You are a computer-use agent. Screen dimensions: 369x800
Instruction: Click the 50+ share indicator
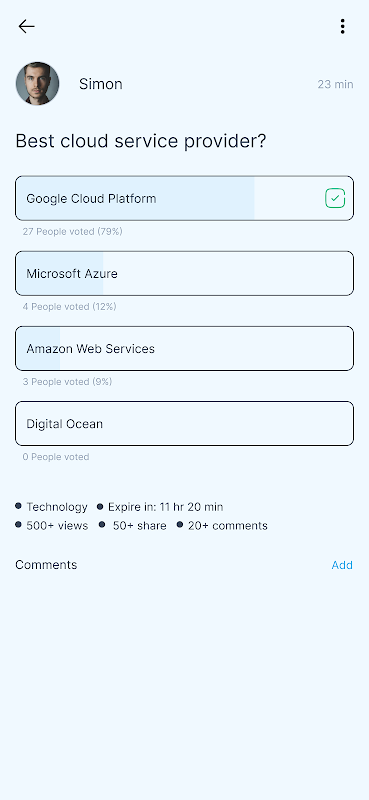point(139,526)
